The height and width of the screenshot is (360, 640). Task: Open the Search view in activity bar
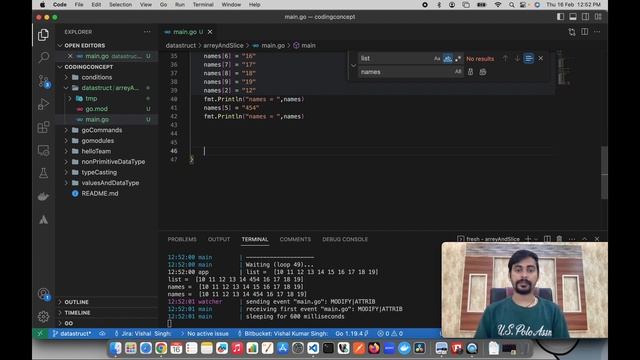pyautogui.click(x=43, y=57)
